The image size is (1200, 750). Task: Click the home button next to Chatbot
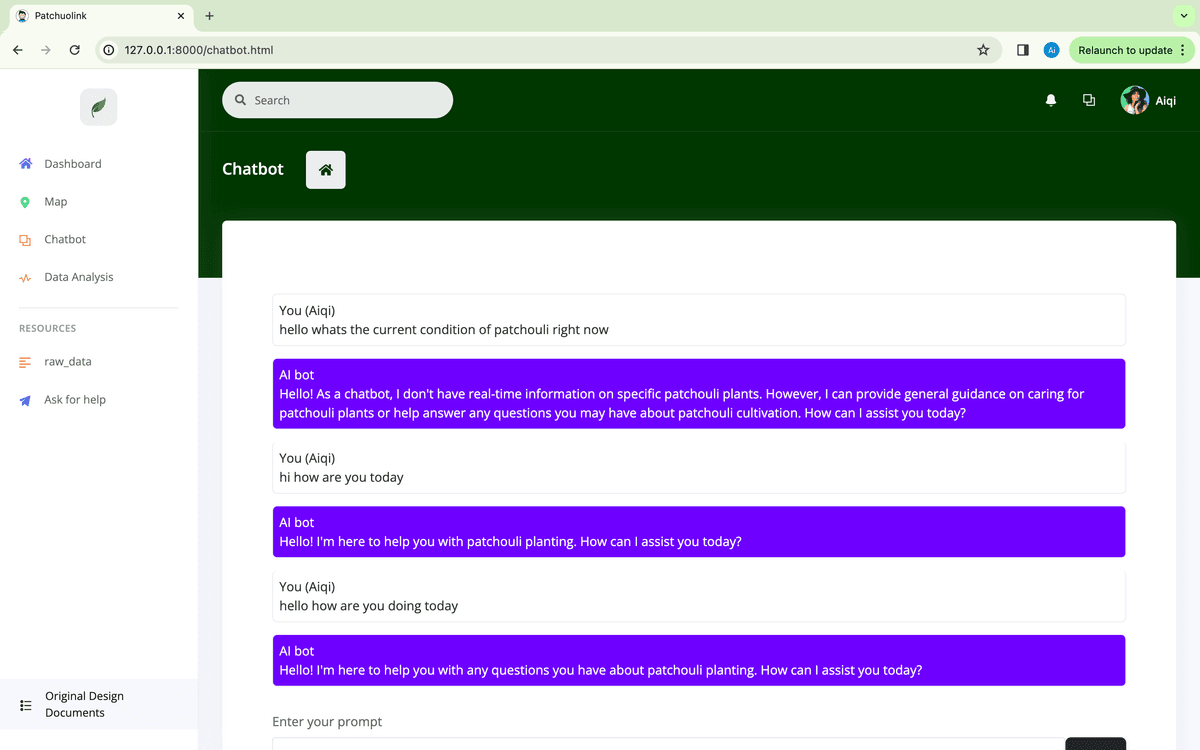(325, 170)
